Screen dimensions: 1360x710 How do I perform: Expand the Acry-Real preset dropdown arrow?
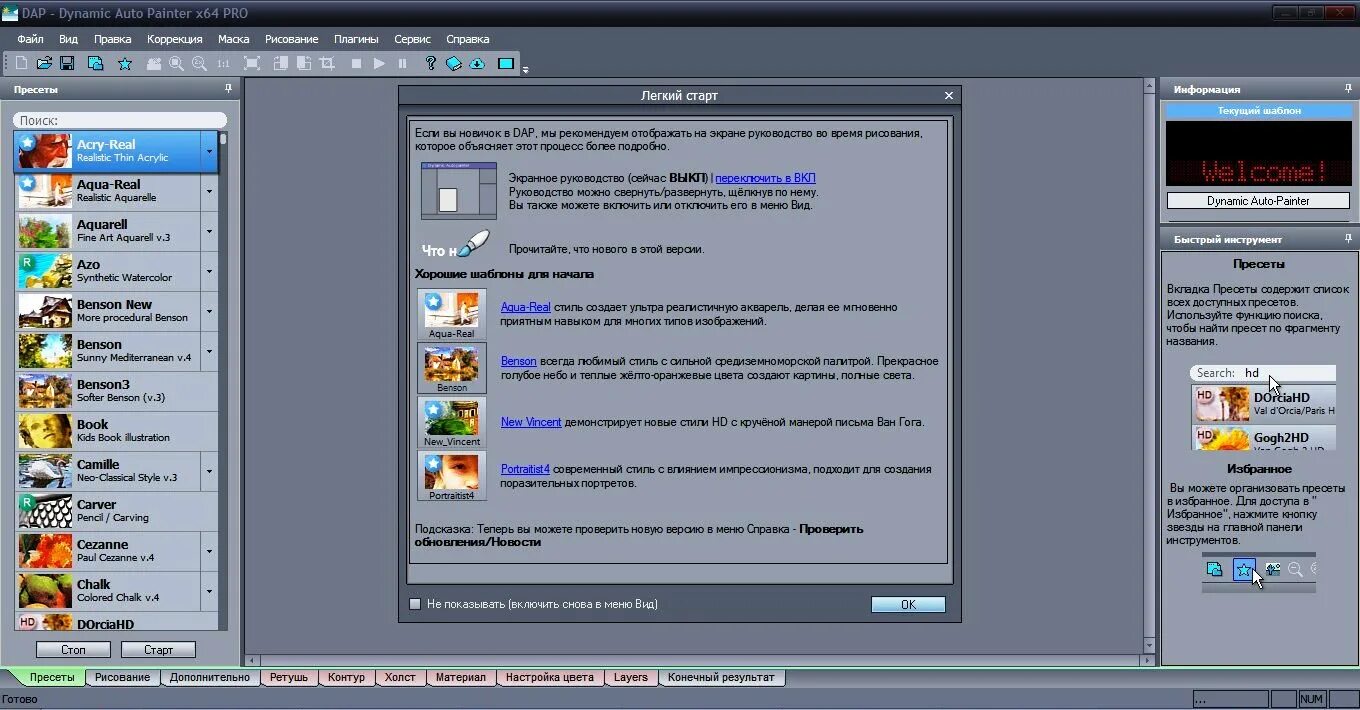coord(209,152)
